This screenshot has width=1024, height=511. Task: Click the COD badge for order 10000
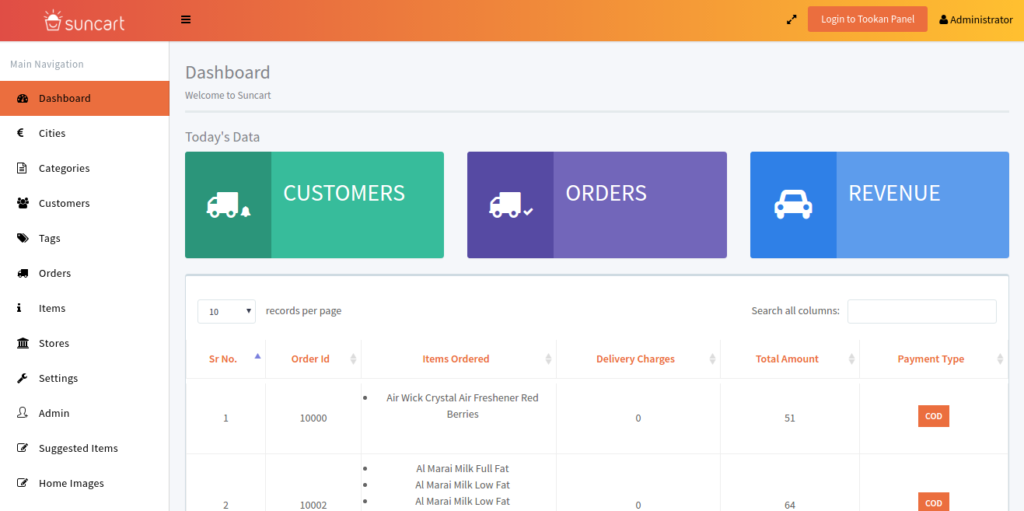(x=933, y=417)
